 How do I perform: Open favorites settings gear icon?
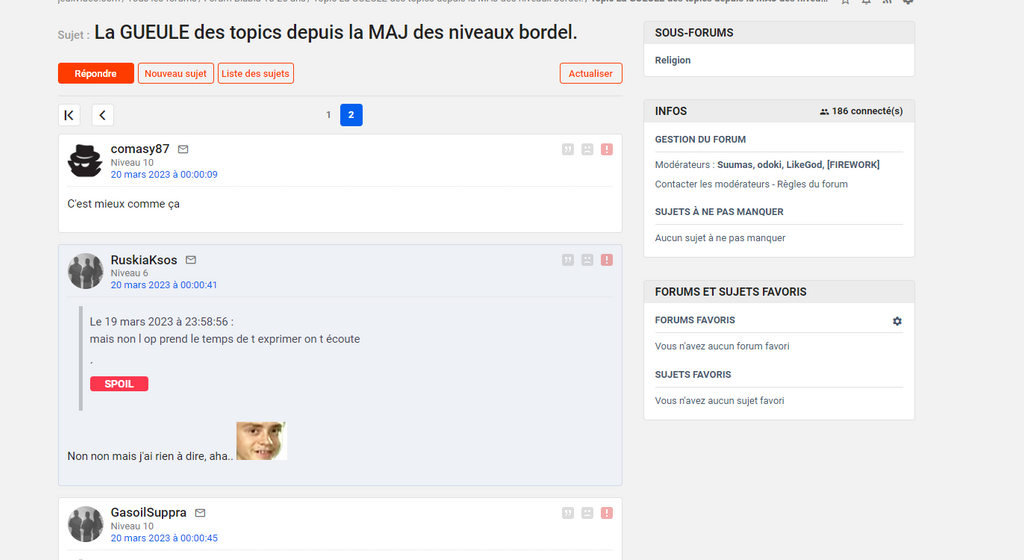pyautogui.click(x=897, y=321)
